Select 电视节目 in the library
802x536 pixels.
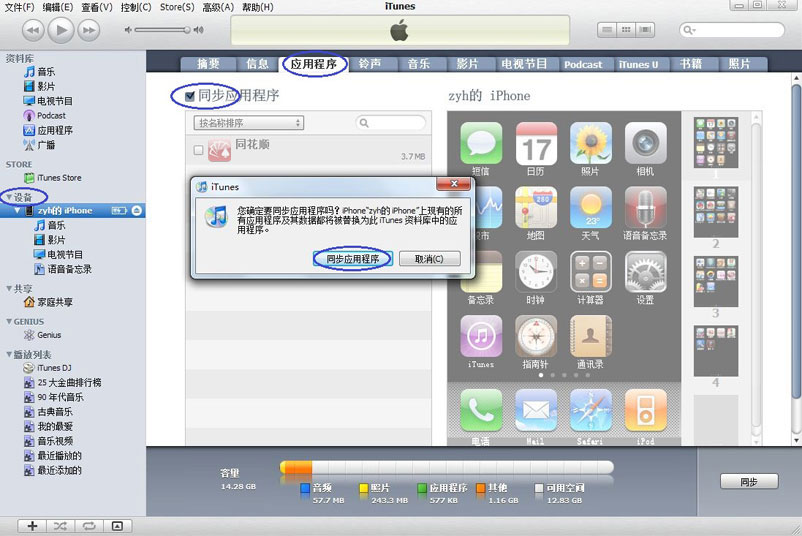point(49,101)
